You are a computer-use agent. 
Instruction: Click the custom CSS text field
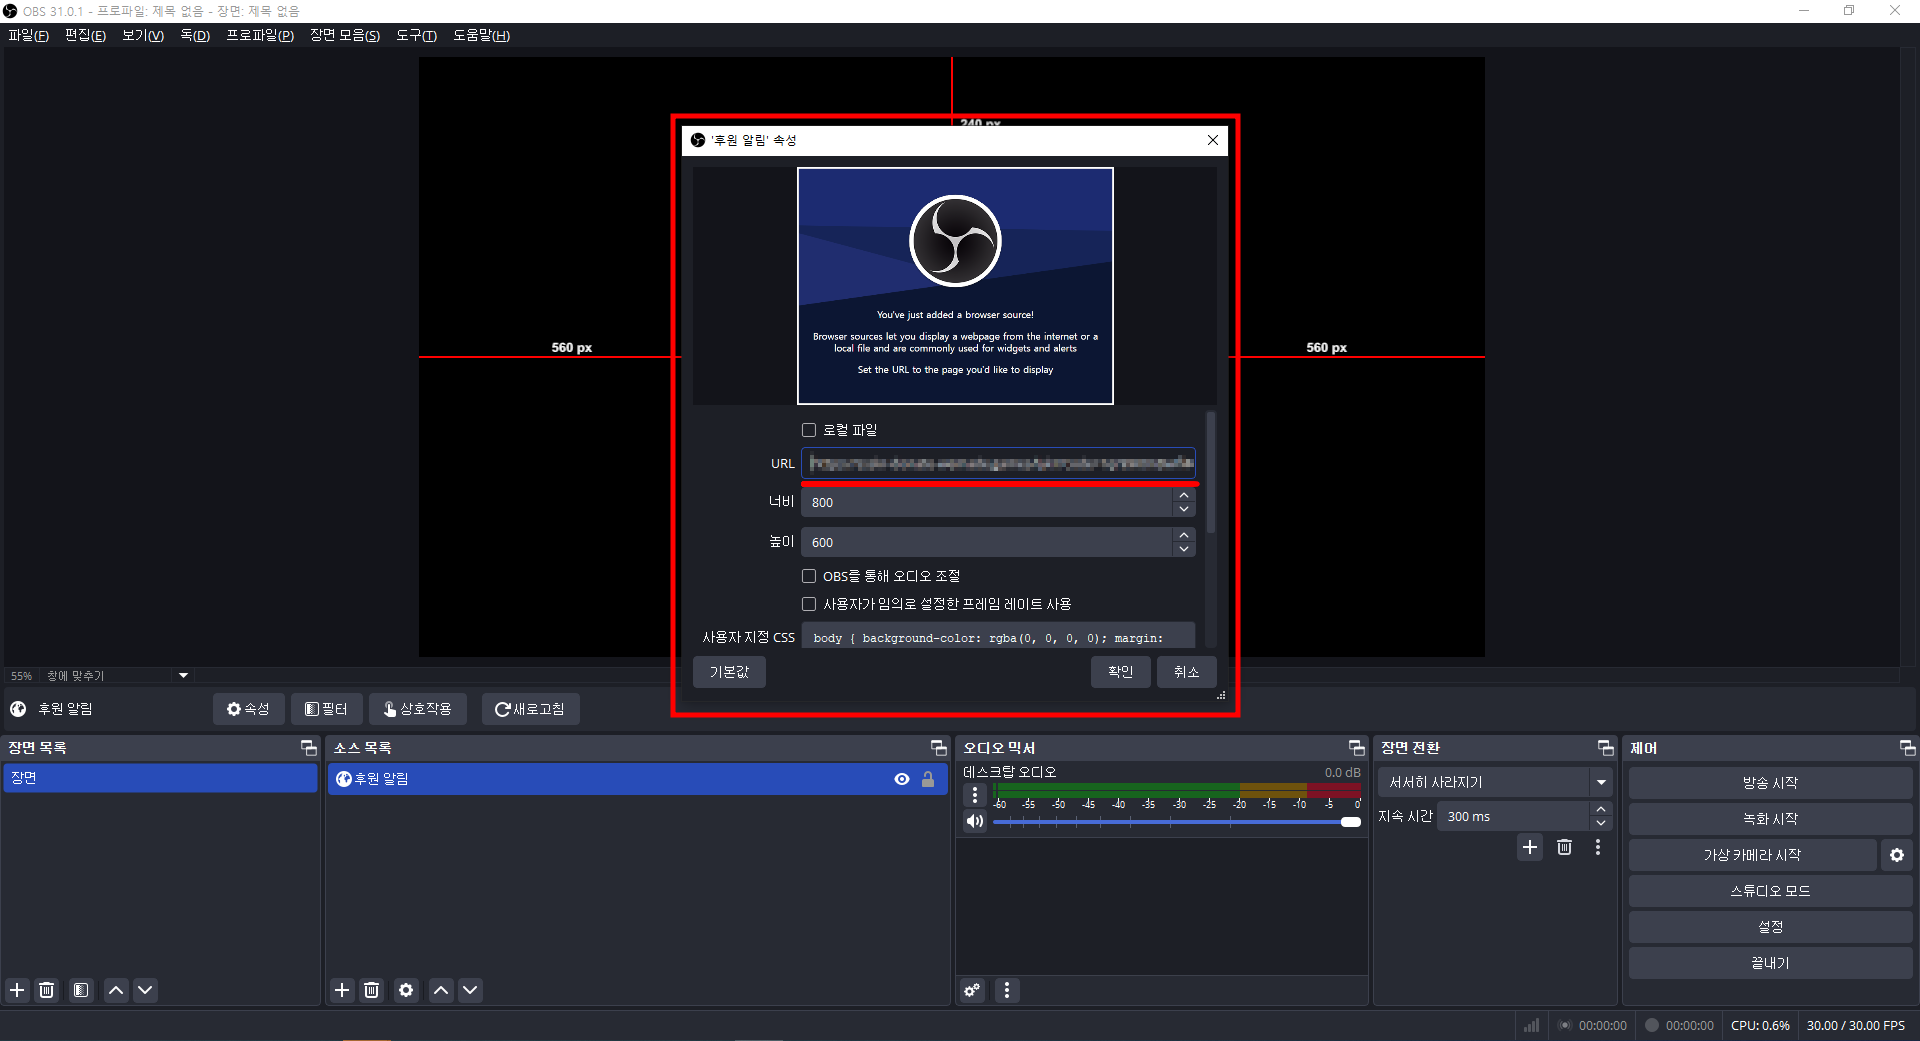998,637
